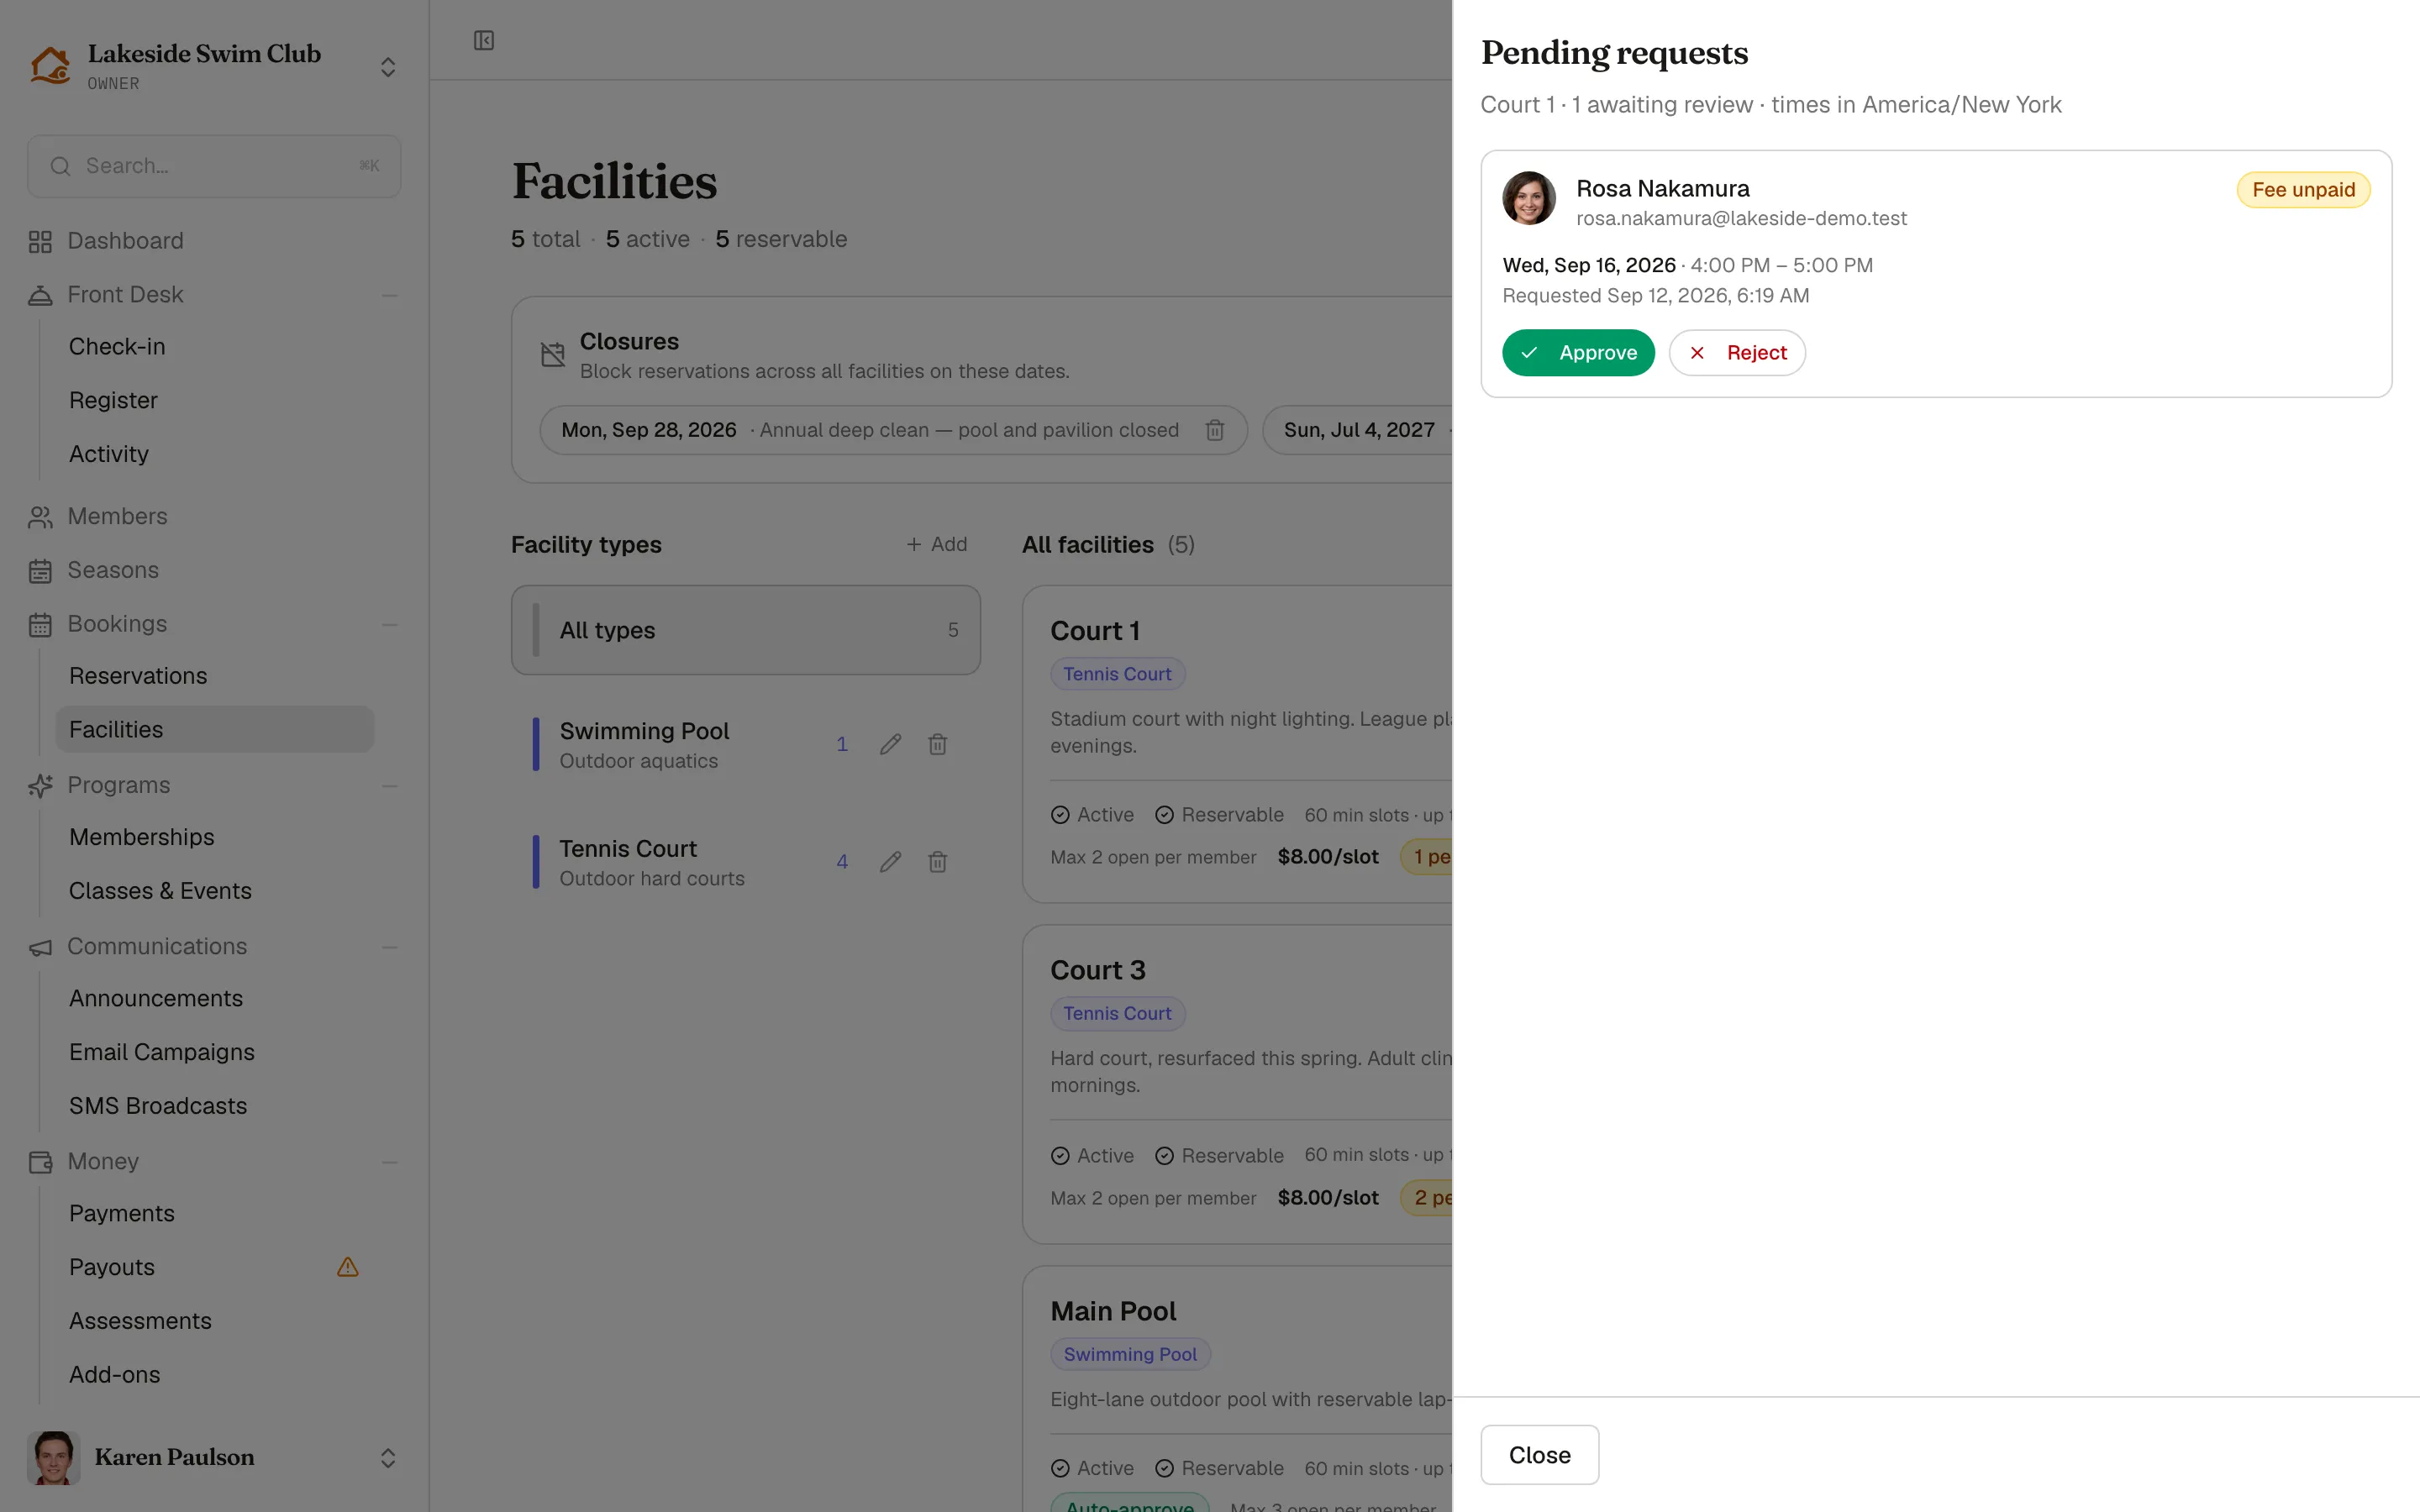Close the Pending requests panel

click(x=1539, y=1454)
